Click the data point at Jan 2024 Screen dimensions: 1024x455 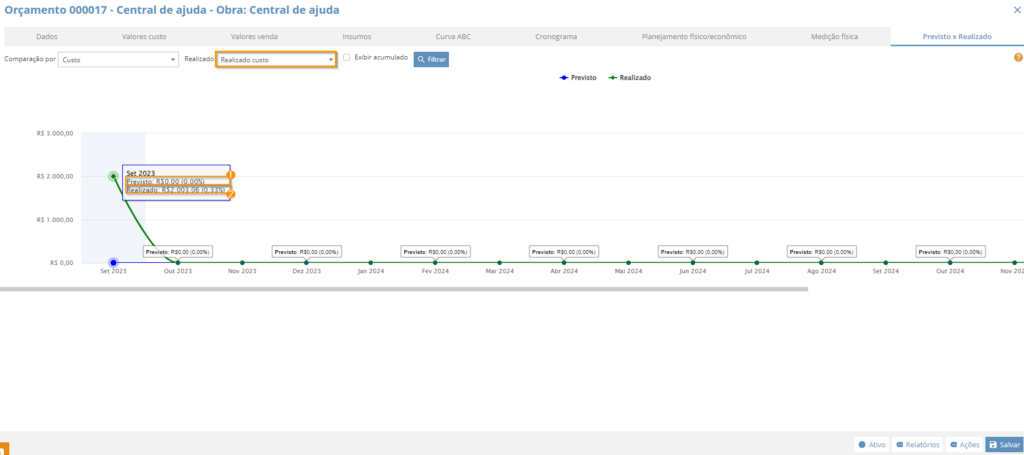coord(371,262)
